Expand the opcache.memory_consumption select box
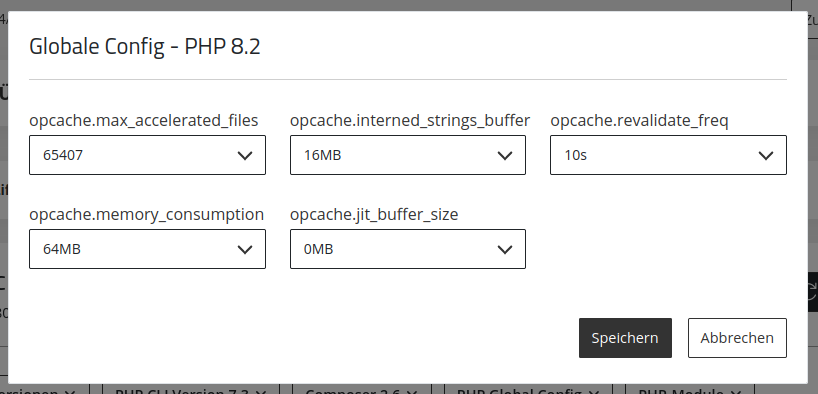The height and width of the screenshot is (394, 818). coord(147,249)
